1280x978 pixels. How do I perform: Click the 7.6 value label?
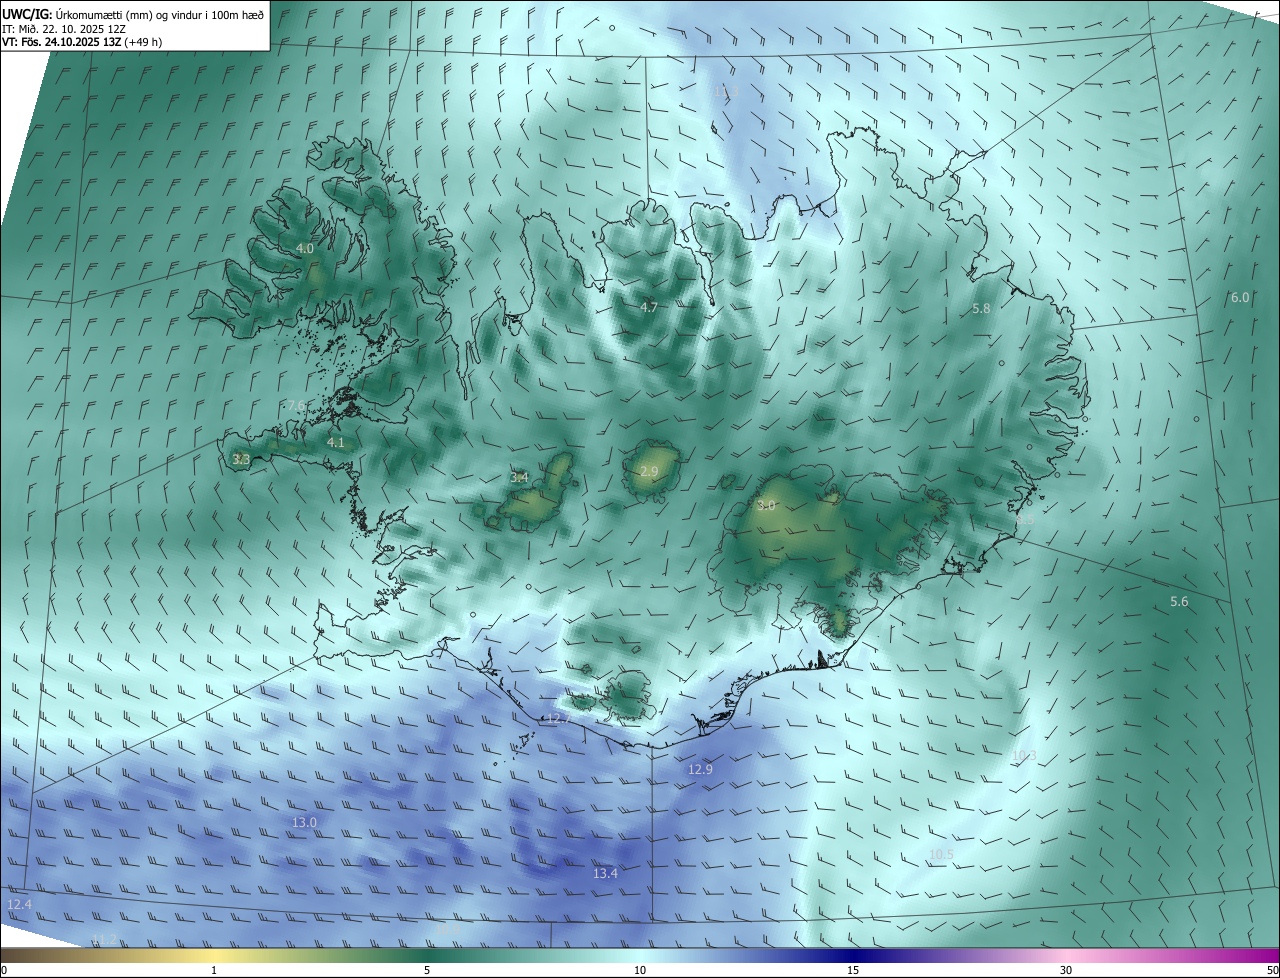point(295,405)
